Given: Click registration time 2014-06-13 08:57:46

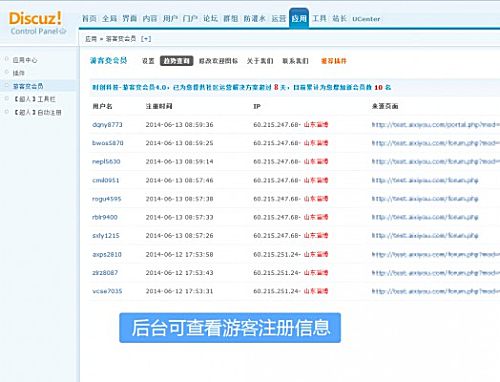Looking at the screenshot, I should pos(179,180).
